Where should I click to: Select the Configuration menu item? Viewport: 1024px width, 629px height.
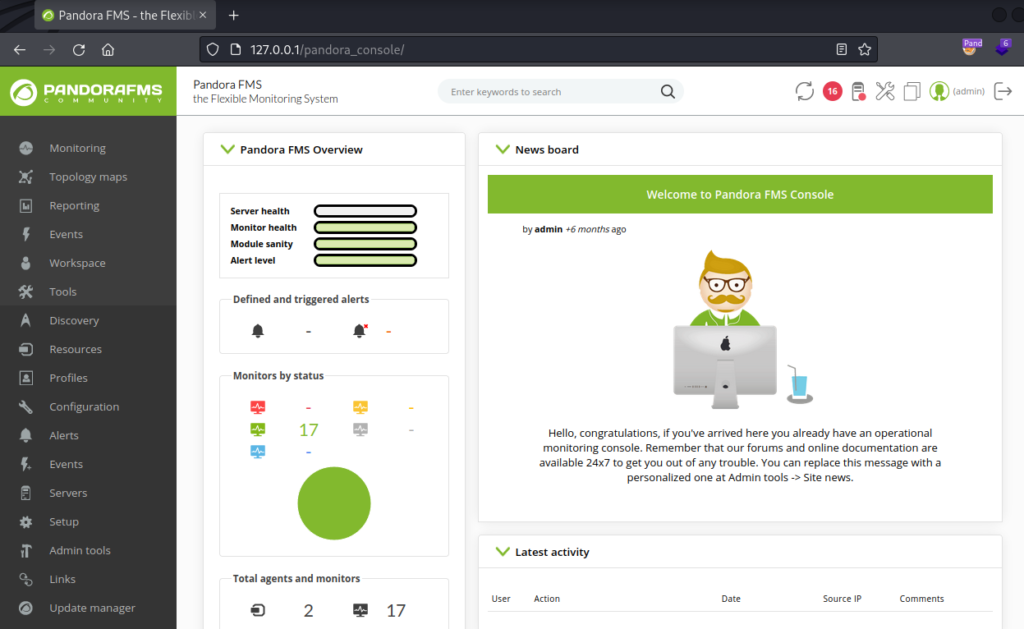tap(84, 407)
